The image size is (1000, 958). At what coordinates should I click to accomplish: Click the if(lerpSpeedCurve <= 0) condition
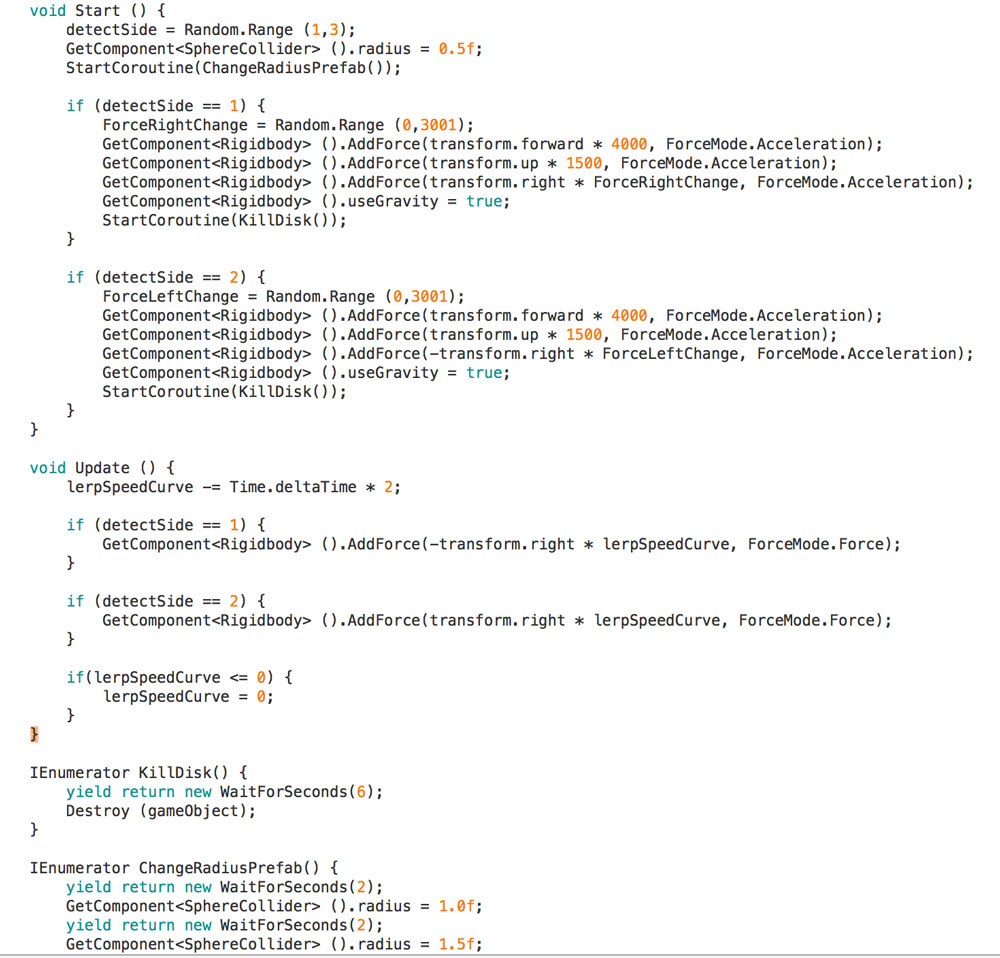[x=180, y=677]
